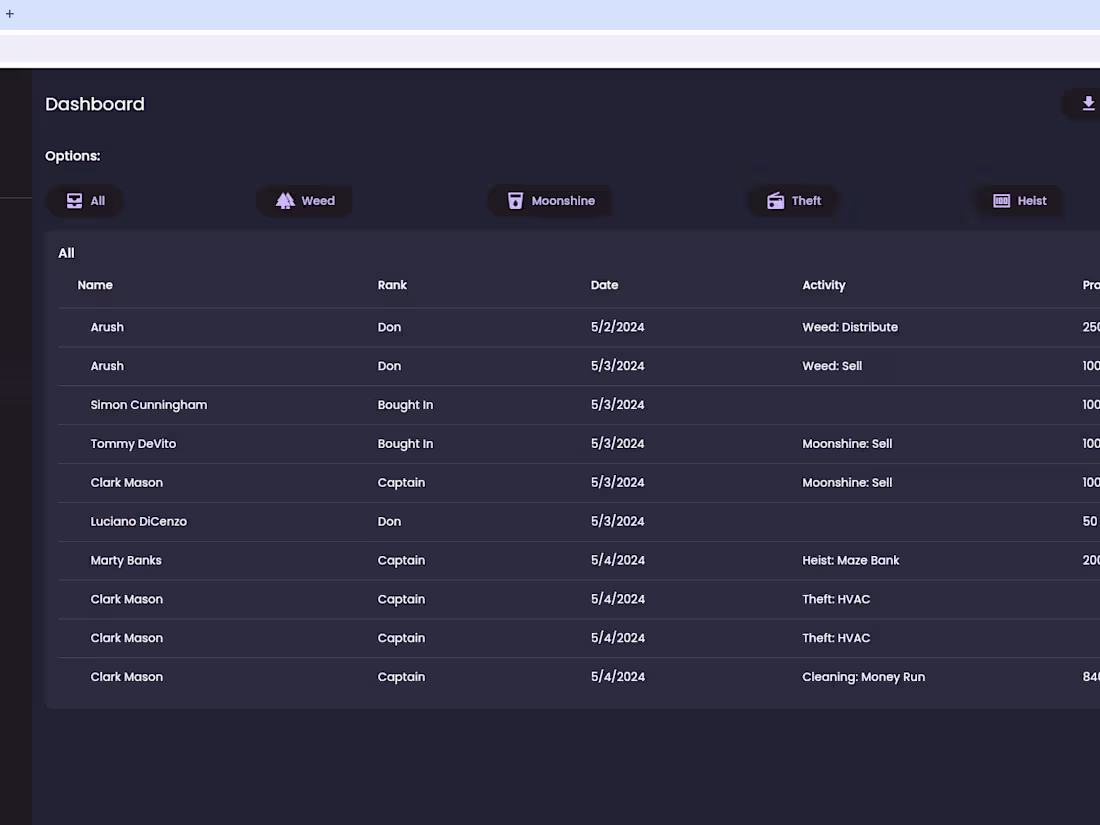Click Marty Banks' Captain rank cell
This screenshot has height=825, width=1100.
click(x=401, y=560)
